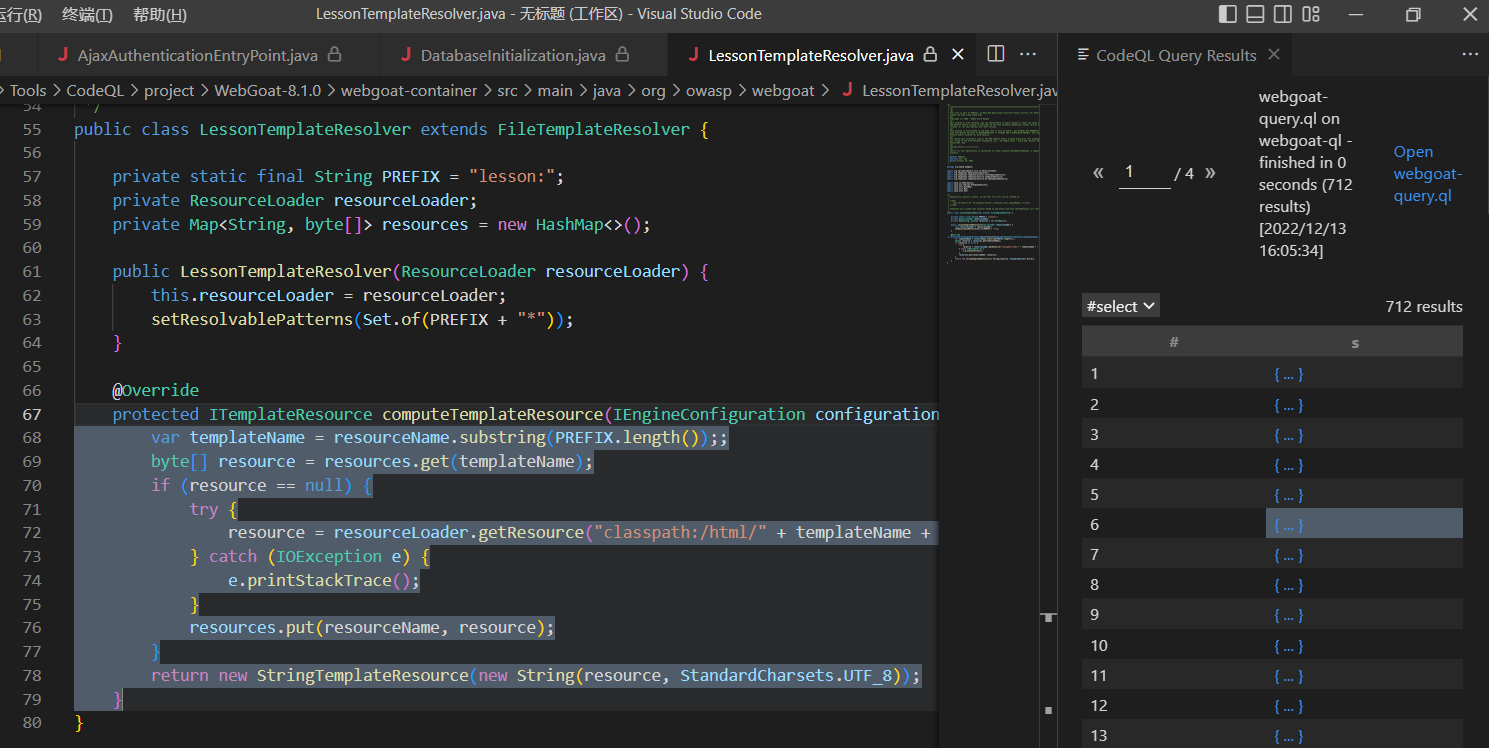Screen dimensions: 1489x748
Task: Click 'StringTemplateResource' on line 78
Action: 362,675
